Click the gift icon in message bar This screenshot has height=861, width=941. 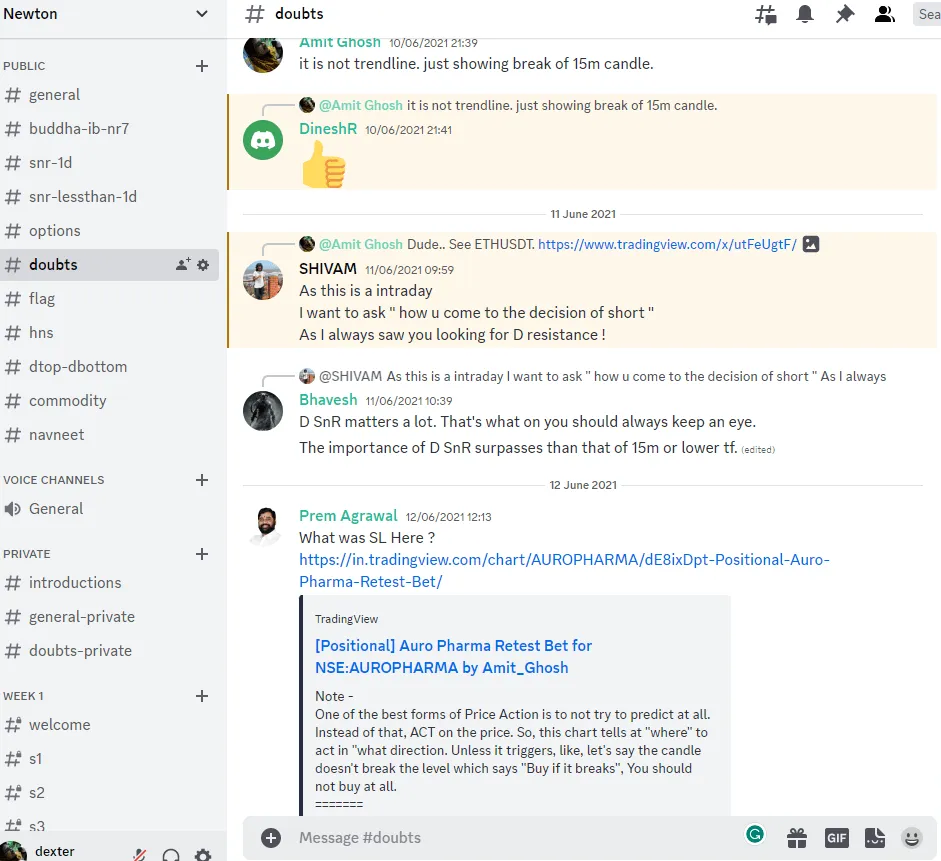[796, 837]
